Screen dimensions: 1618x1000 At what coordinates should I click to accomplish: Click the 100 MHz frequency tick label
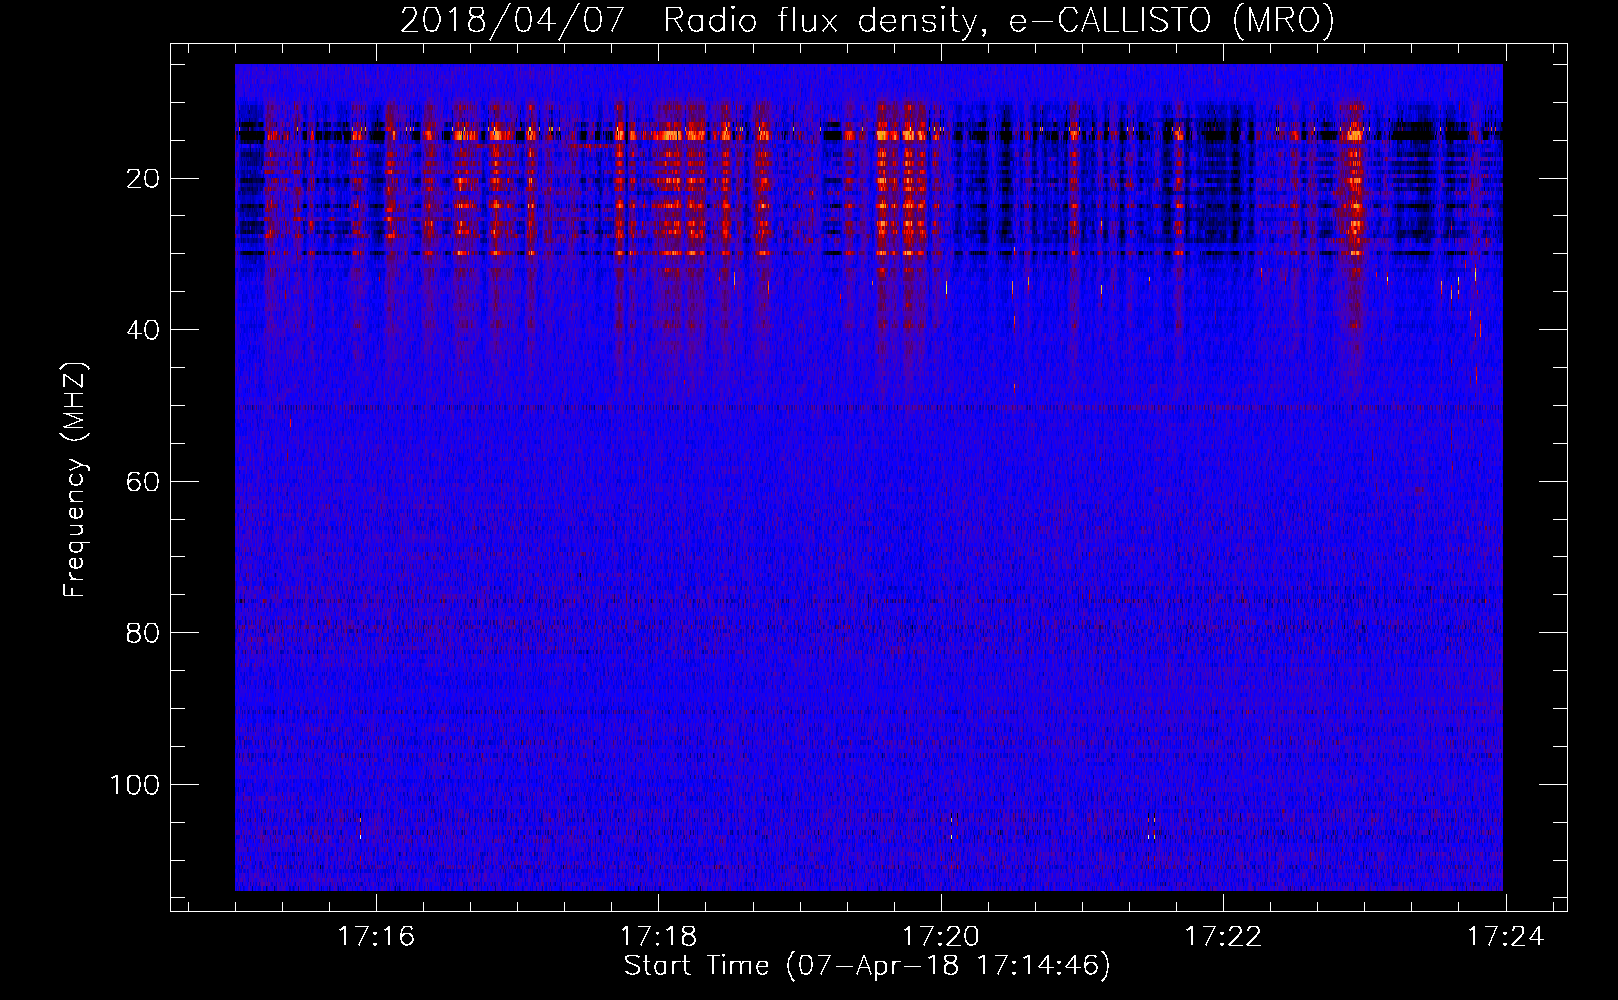(135, 785)
